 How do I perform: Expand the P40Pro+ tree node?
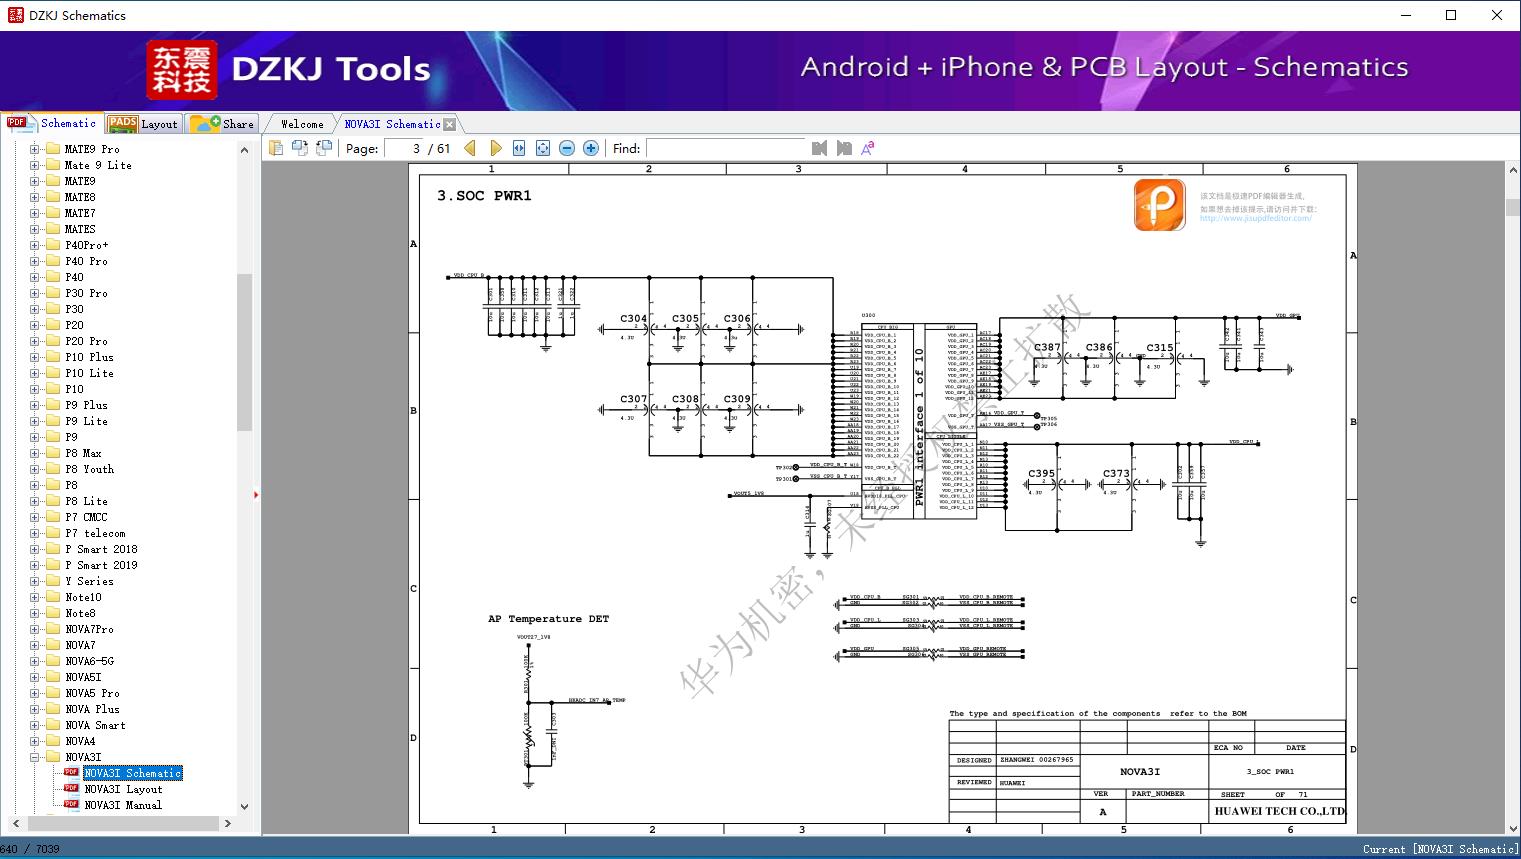coord(35,245)
